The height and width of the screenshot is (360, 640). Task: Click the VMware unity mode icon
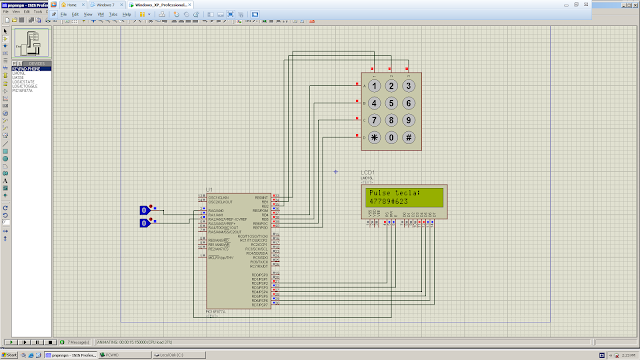coord(240,14)
